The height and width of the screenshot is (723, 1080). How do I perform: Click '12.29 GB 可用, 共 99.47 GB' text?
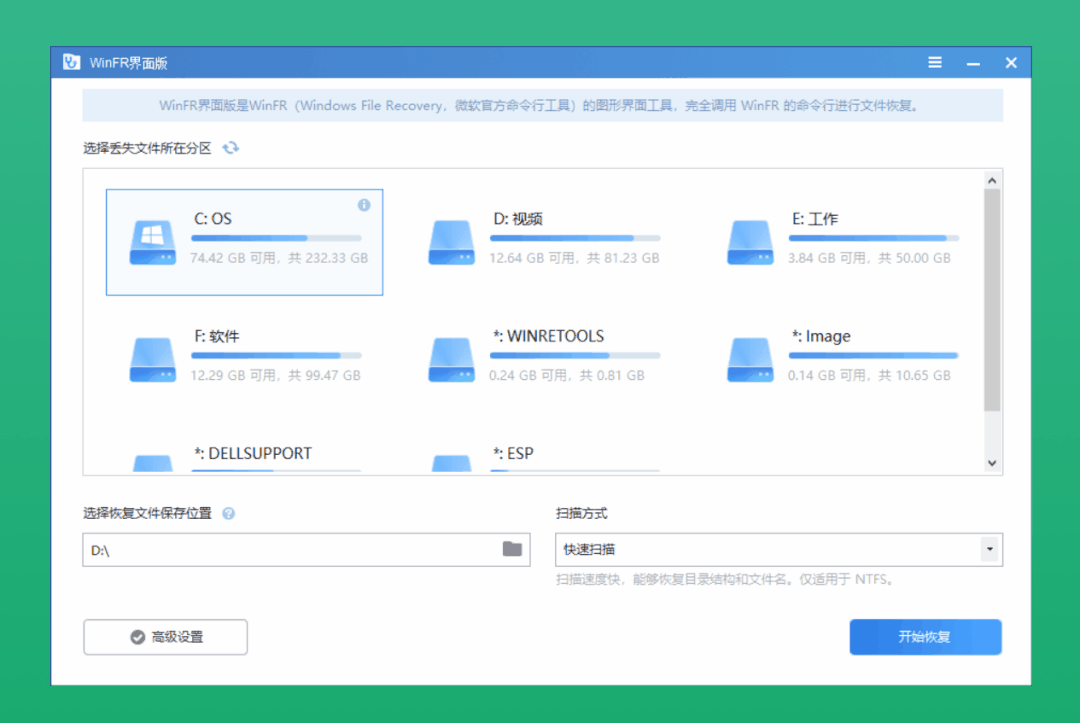pyautogui.click(x=276, y=375)
